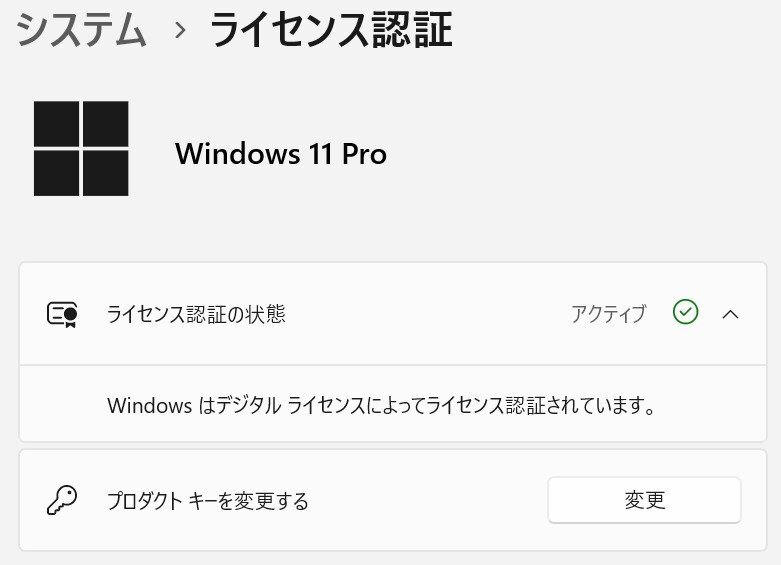
Task: Click the Windows 11 Pro edition name
Action: tap(281, 153)
